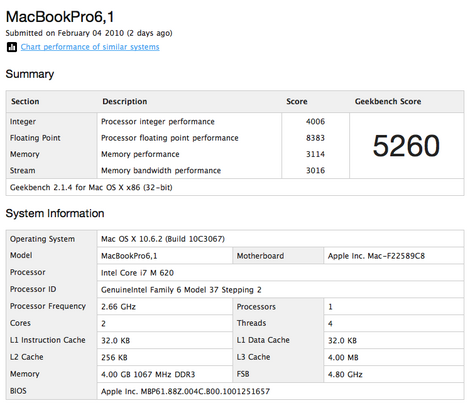Open Chart performance of similar systems link

[x=90, y=47]
